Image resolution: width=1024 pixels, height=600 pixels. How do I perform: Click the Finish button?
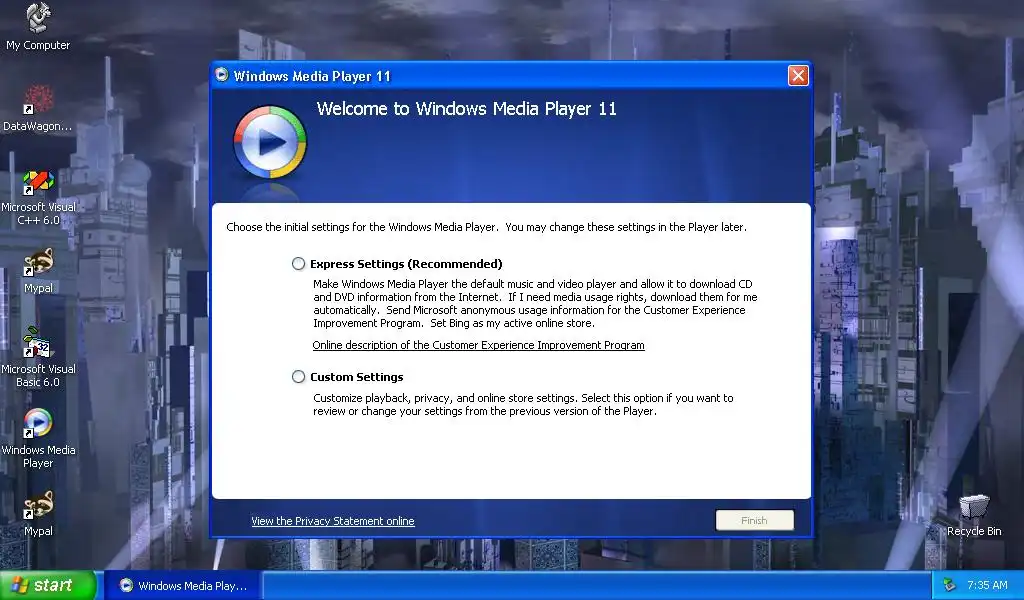[x=754, y=520]
